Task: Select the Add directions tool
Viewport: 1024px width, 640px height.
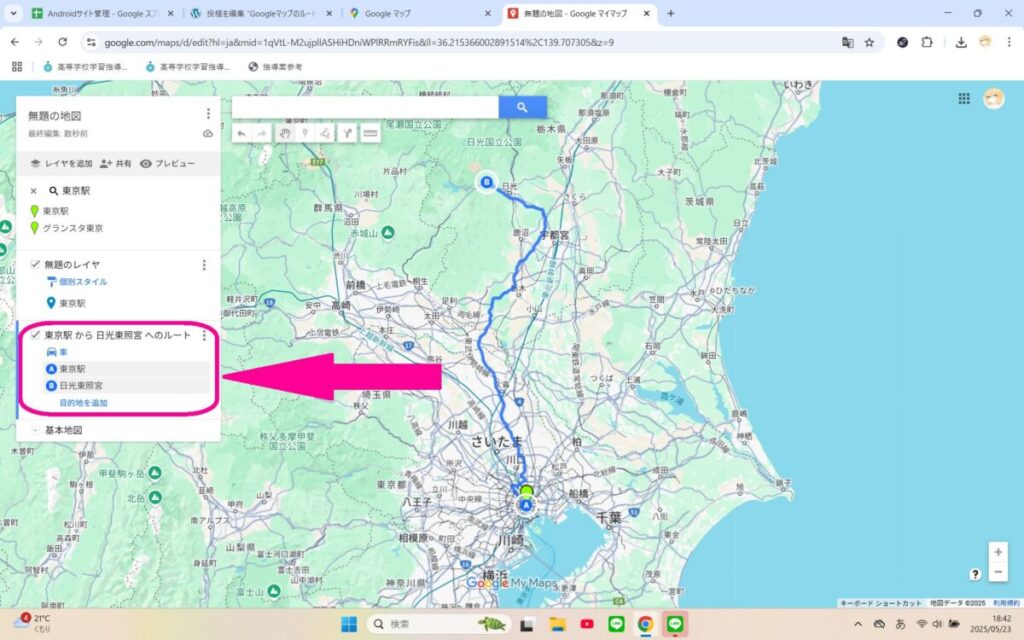Action: (347, 133)
